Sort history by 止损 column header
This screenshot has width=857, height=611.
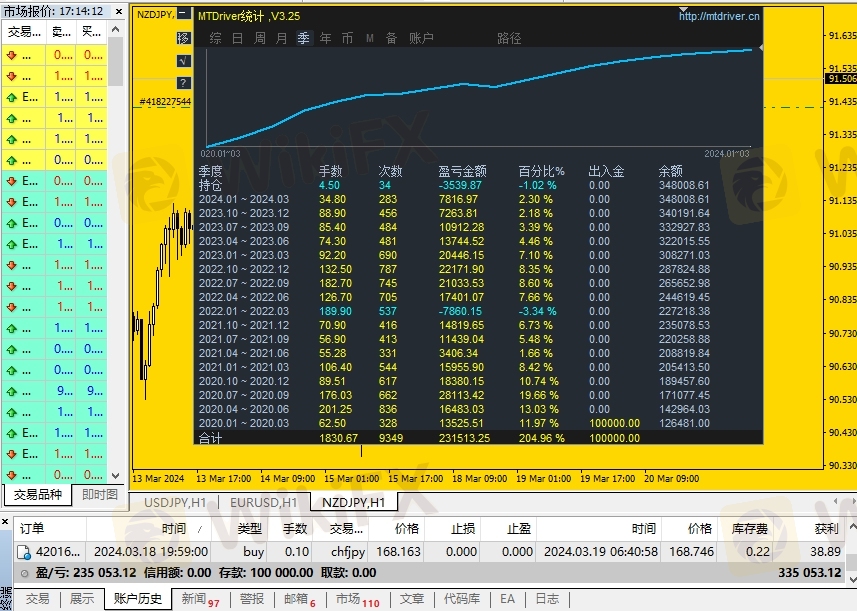pos(452,529)
